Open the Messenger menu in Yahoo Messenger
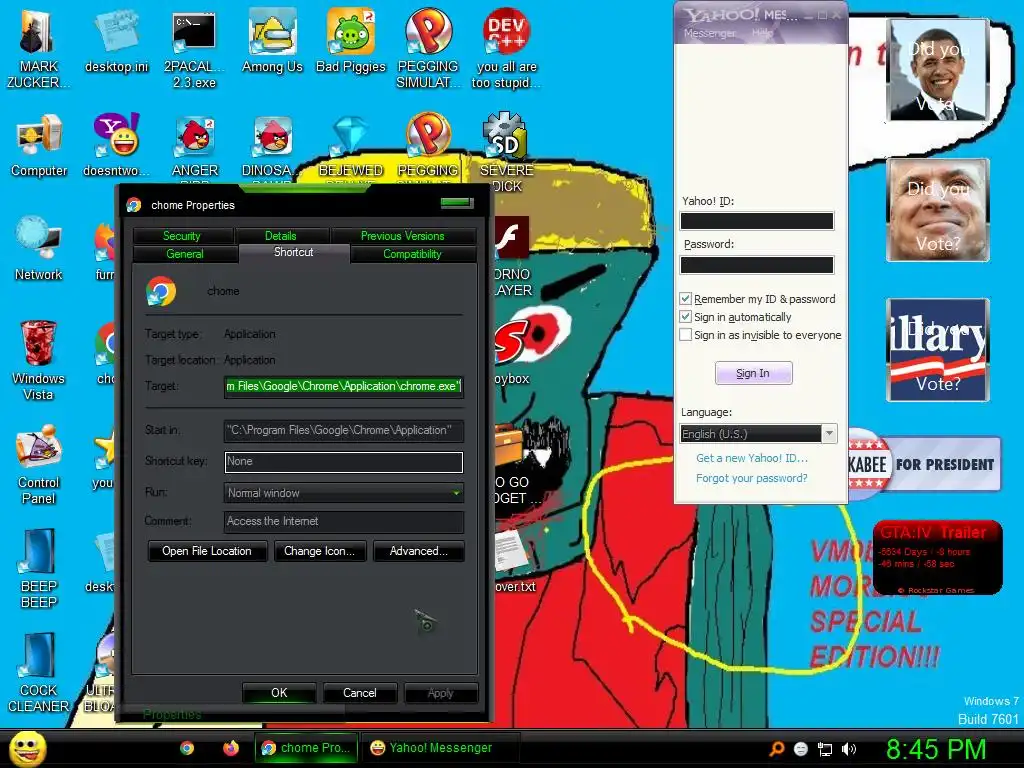 click(709, 33)
